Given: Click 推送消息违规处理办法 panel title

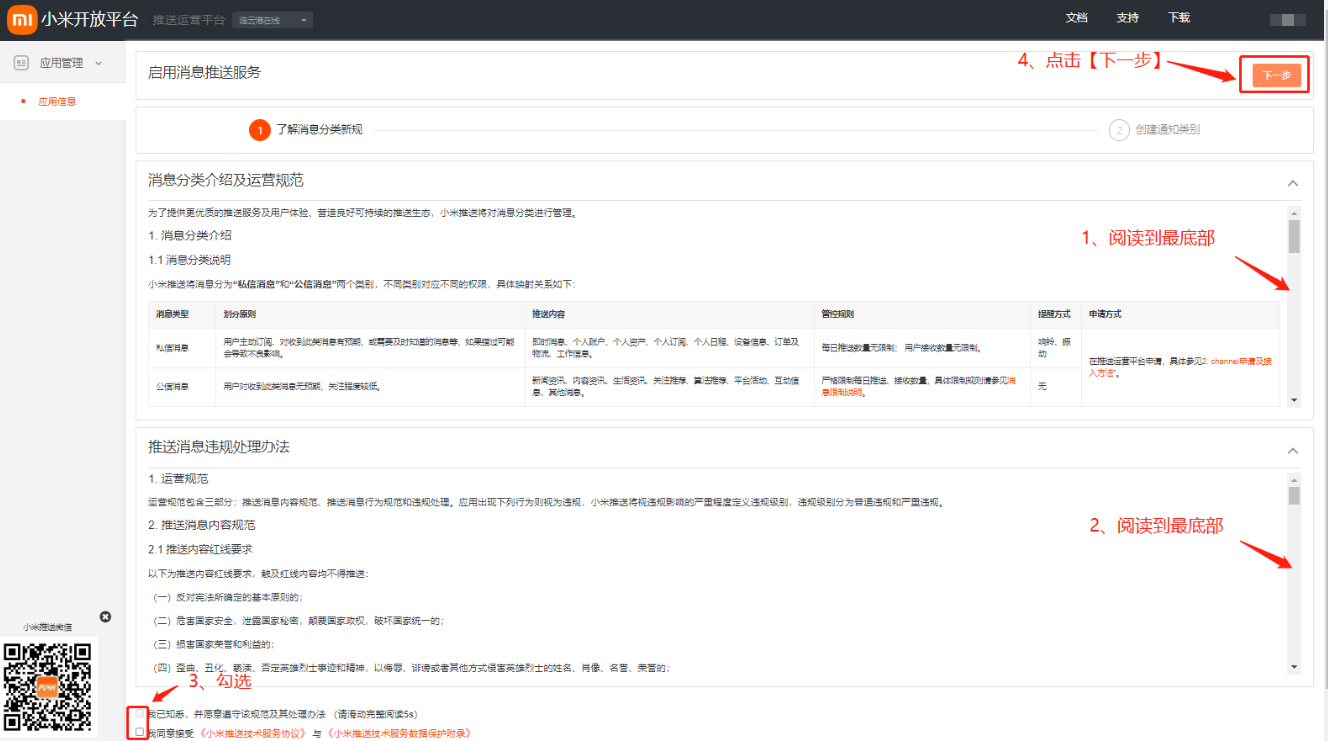Looking at the screenshot, I should [x=219, y=446].
